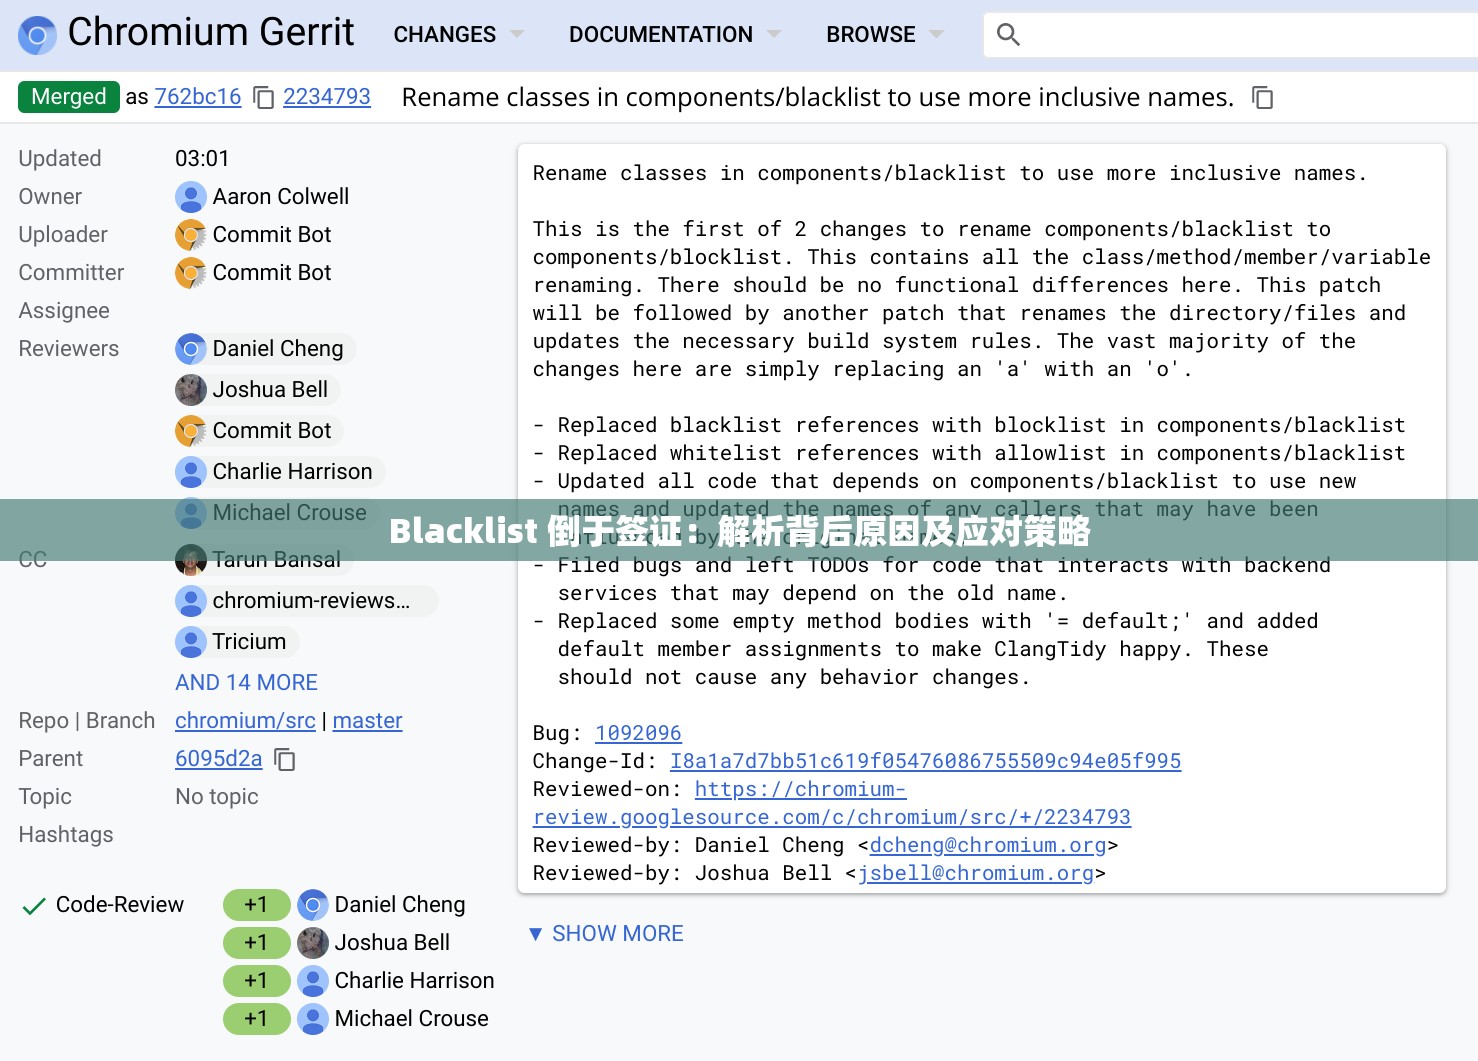The width and height of the screenshot is (1478, 1061).
Task: Copy the parent hash beside 6095d2a
Action: [284, 760]
